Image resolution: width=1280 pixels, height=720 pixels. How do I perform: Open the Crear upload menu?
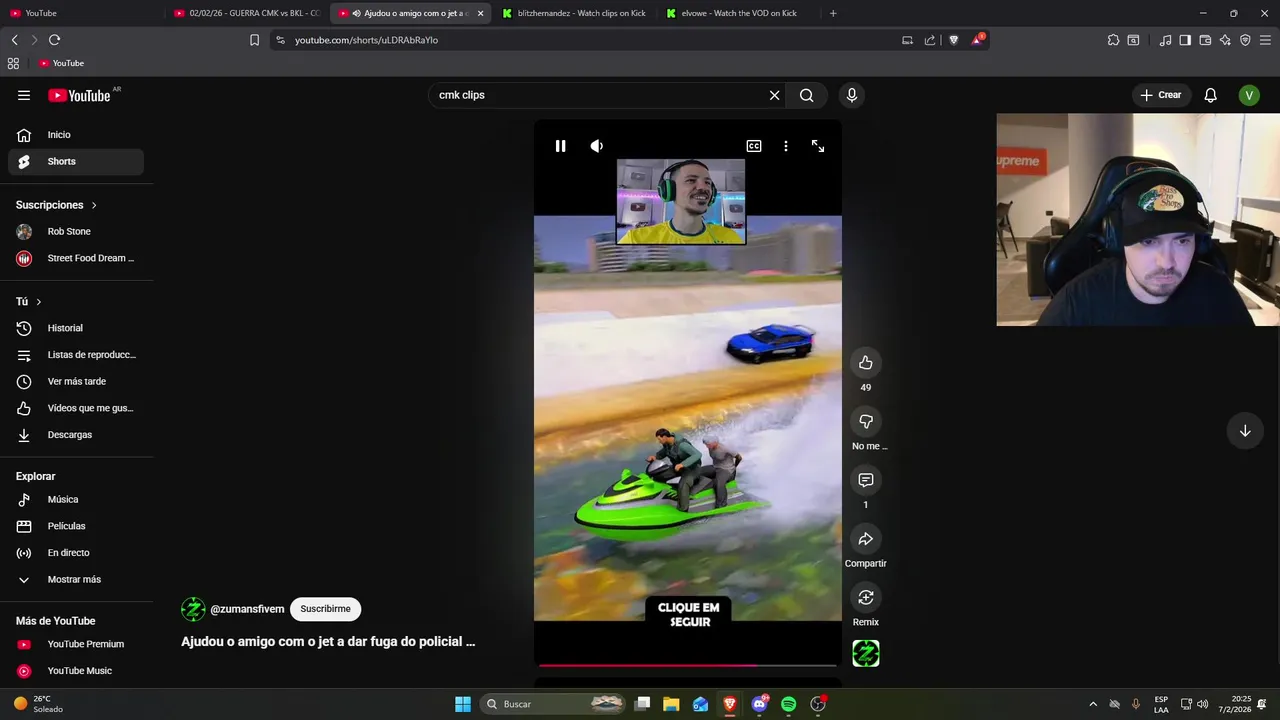[x=1160, y=95]
